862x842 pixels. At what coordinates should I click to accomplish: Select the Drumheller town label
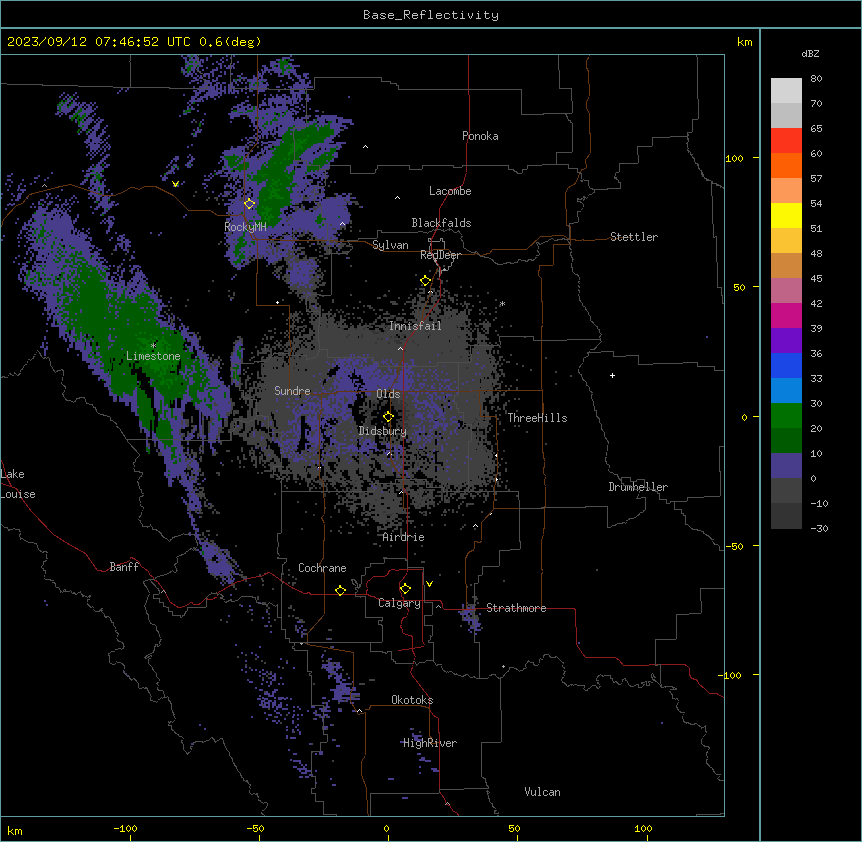(638, 487)
